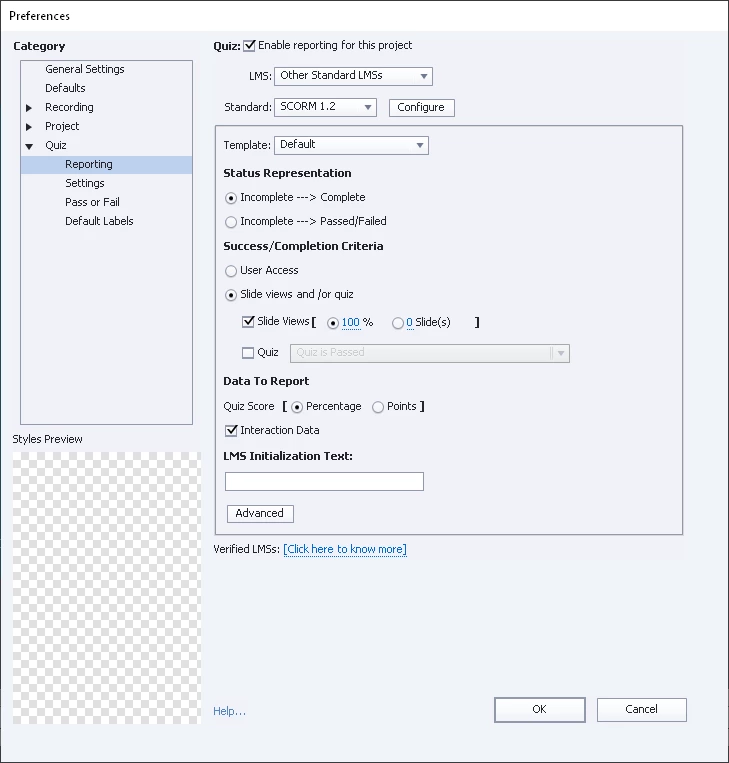Open the Advanced settings button
This screenshot has width=729, height=763.
[x=260, y=514]
